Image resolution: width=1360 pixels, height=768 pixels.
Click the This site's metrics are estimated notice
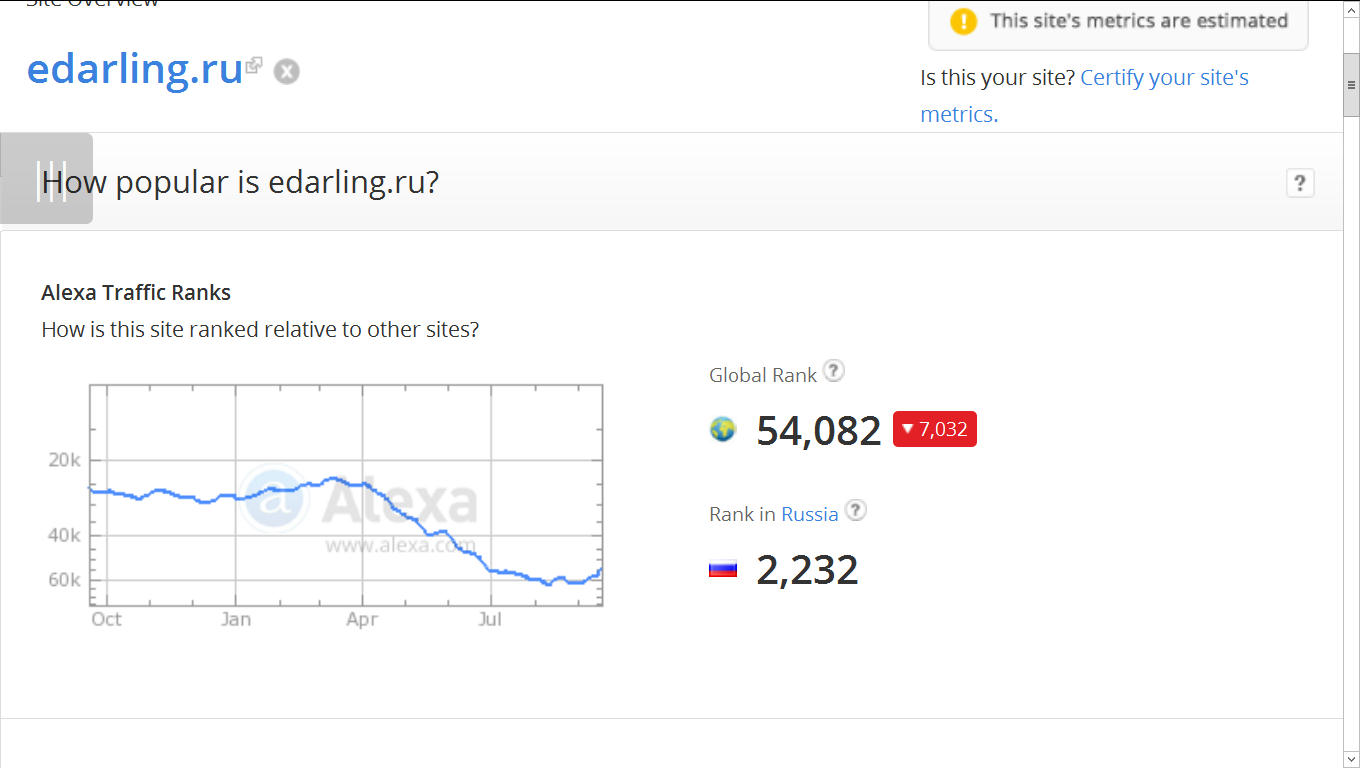tap(1118, 21)
